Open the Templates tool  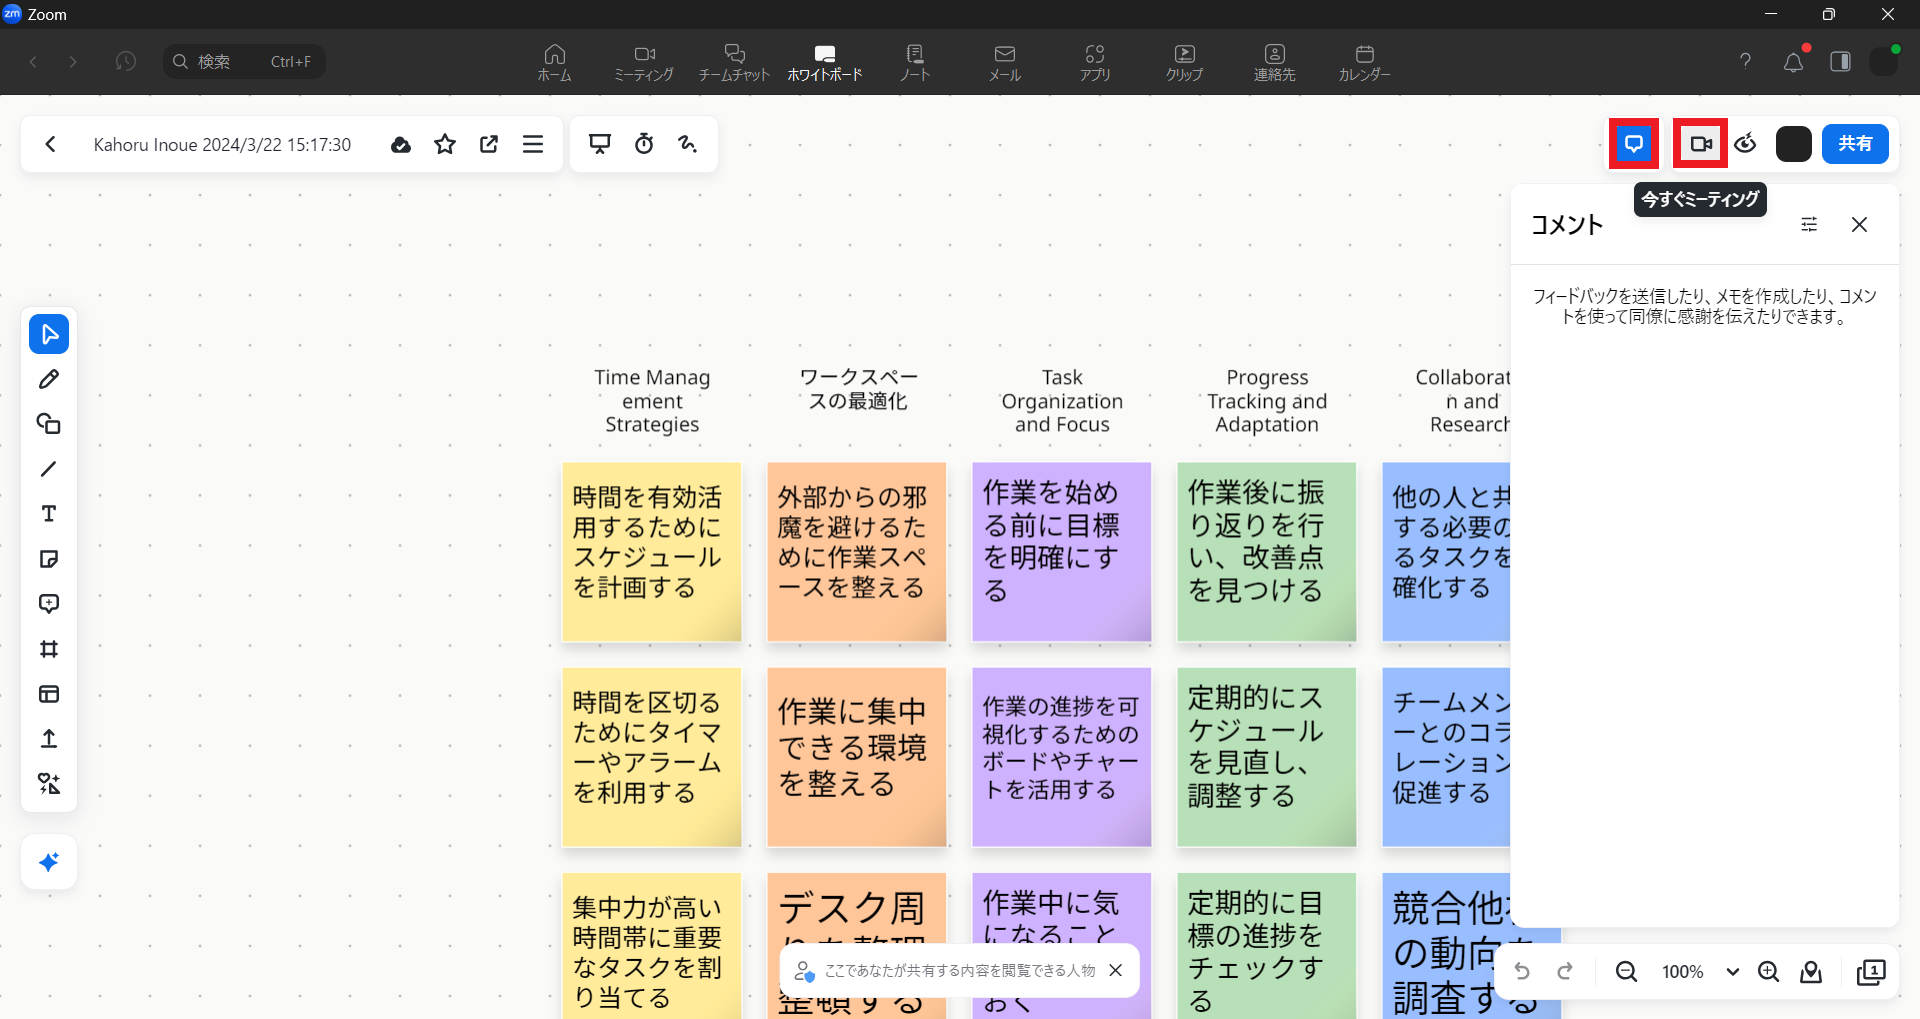(48, 694)
